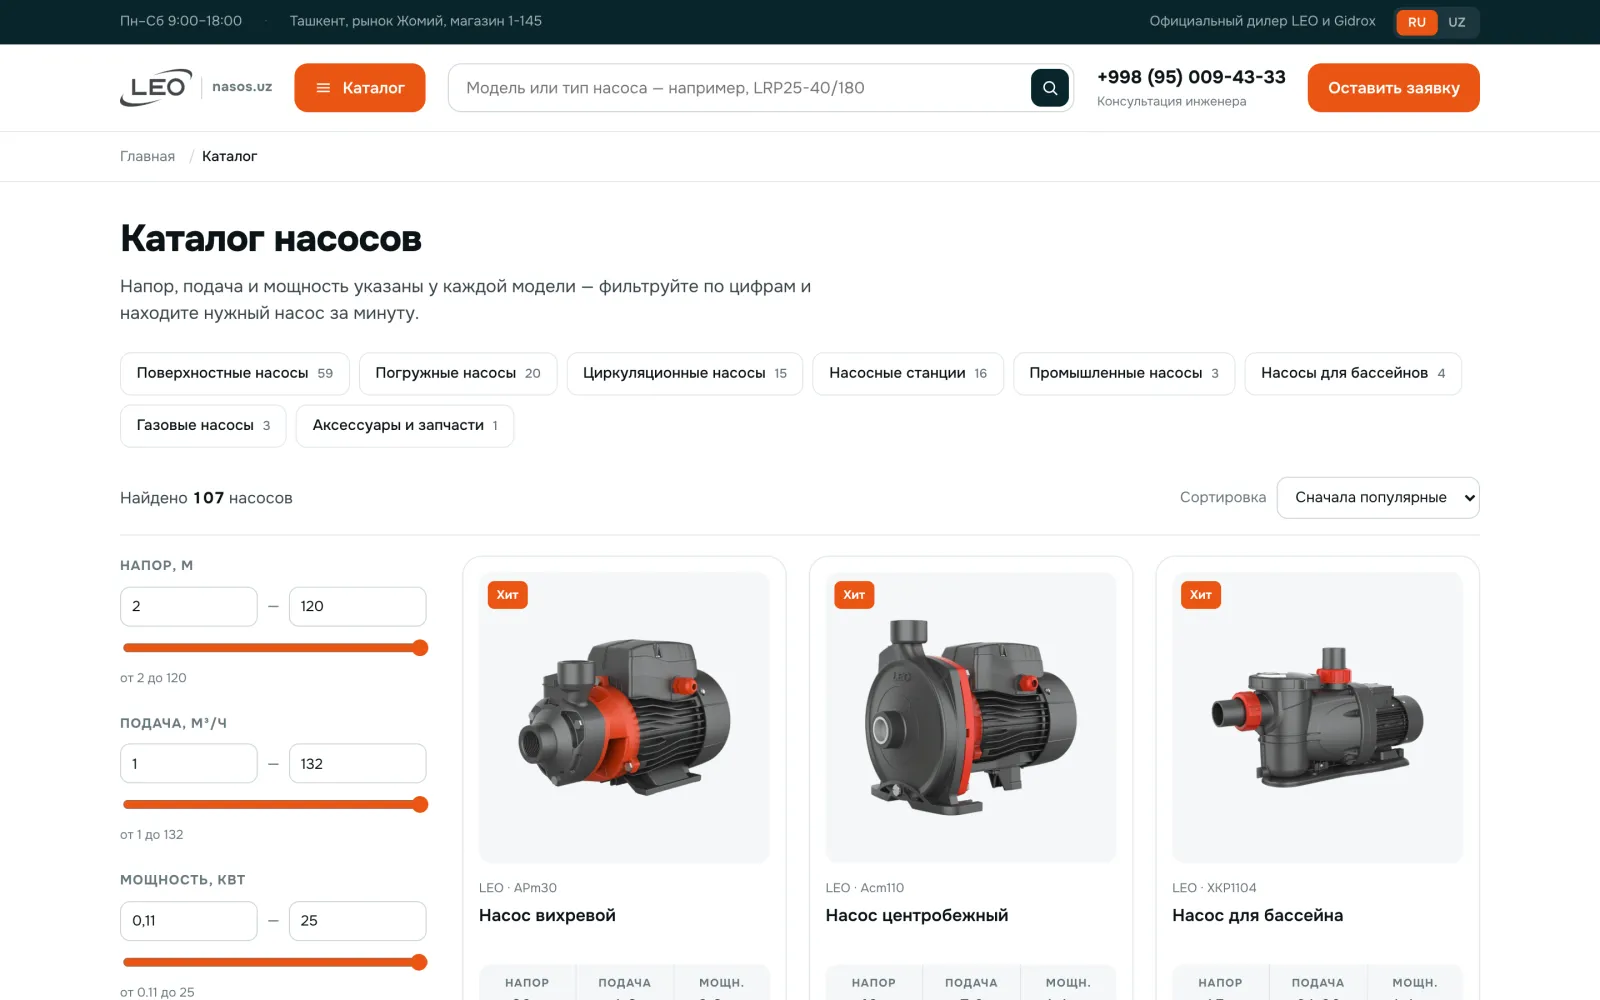The image size is (1600, 1000).
Task: Select Погружные насосы category chip
Action: click(458, 374)
